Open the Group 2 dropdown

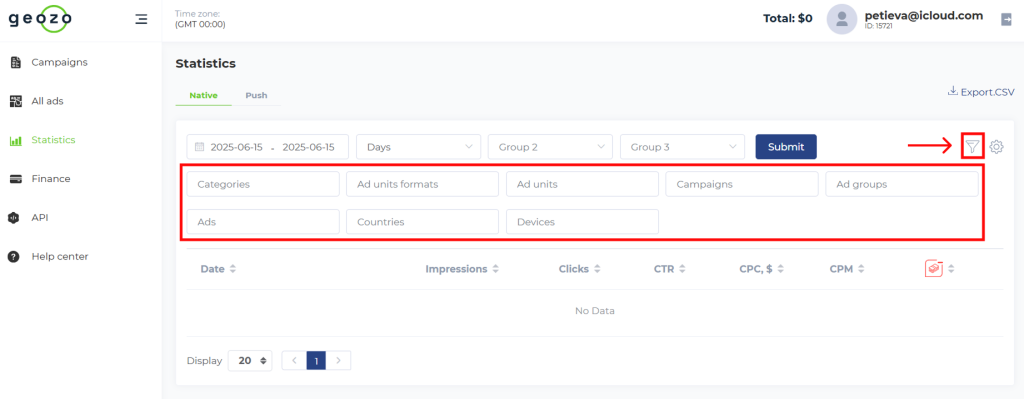pyautogui.click(x=551, y=147)
